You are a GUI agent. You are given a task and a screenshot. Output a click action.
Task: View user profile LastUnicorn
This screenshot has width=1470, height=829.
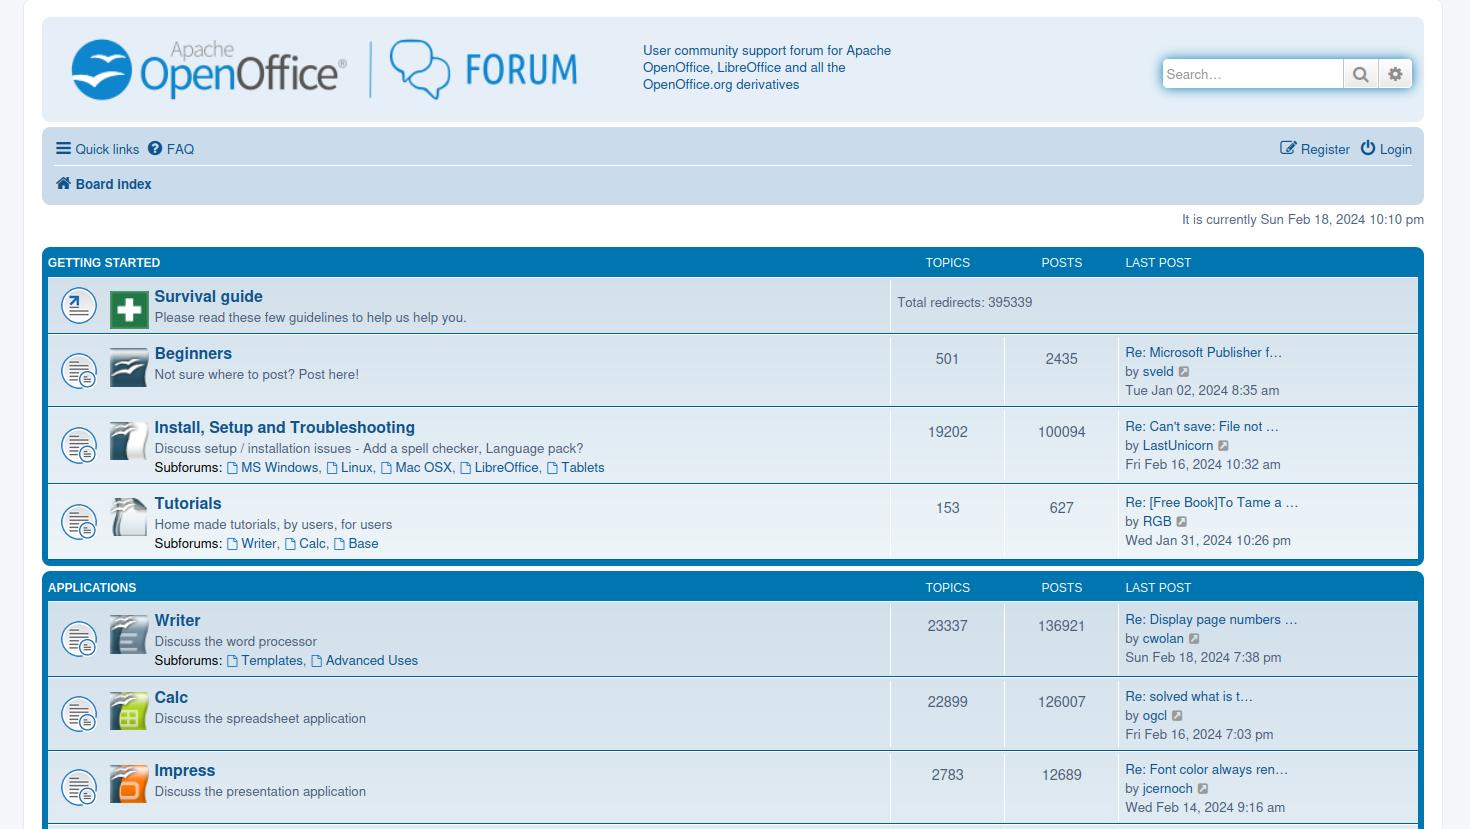(1178, 446)
